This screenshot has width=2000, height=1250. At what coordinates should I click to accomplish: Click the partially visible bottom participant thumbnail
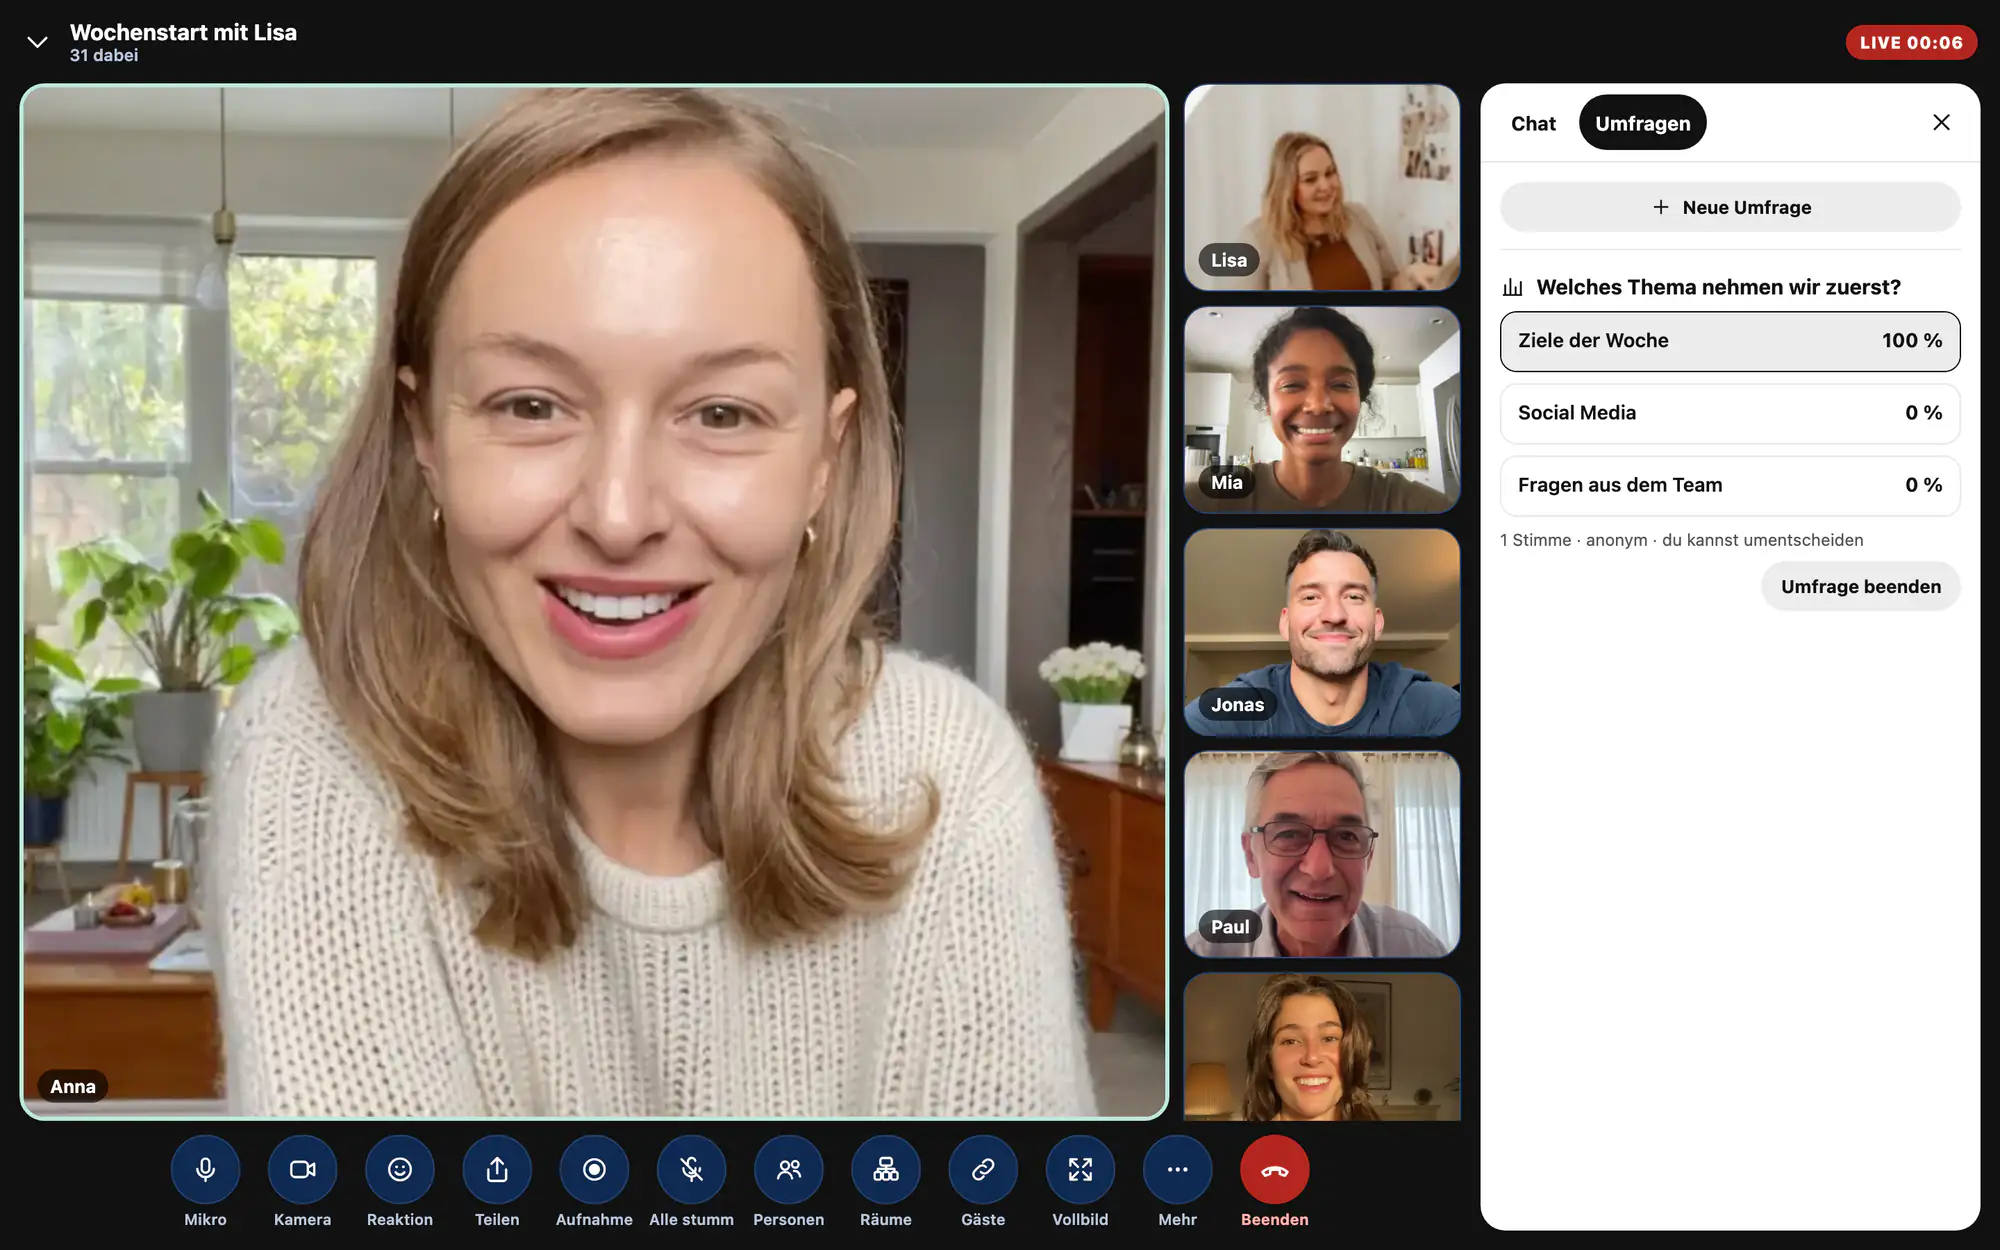[1322, 1047]
